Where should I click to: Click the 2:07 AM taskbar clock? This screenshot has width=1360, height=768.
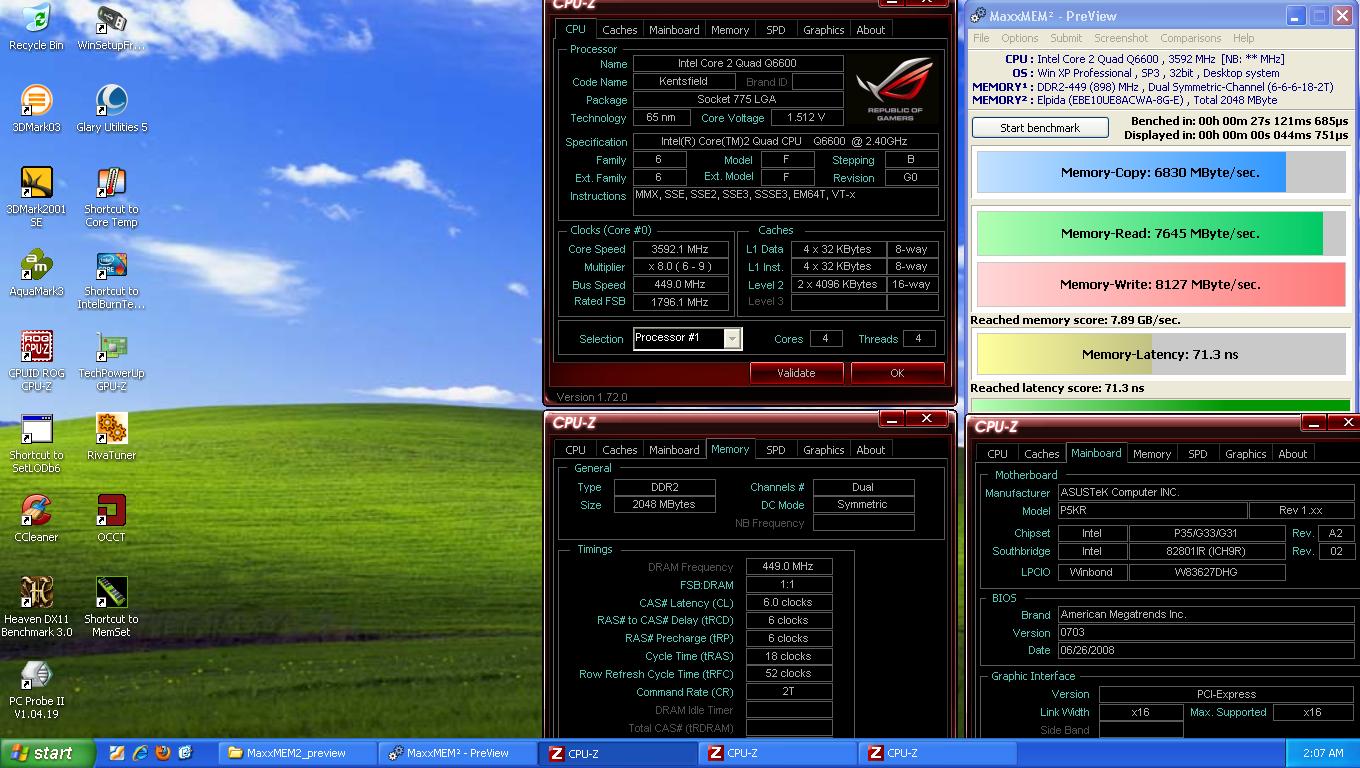1323,753
